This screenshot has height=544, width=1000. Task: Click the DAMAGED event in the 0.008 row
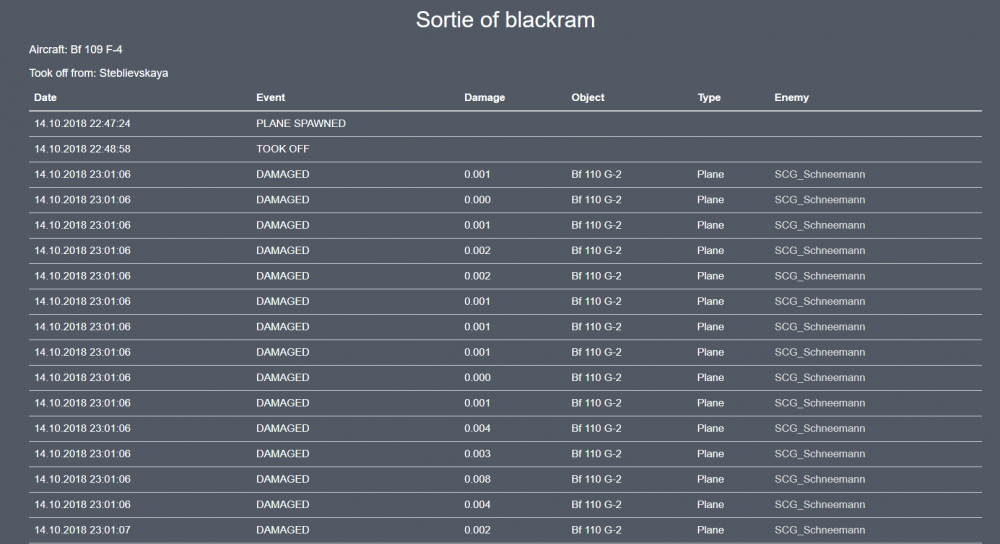pos(282,479)
